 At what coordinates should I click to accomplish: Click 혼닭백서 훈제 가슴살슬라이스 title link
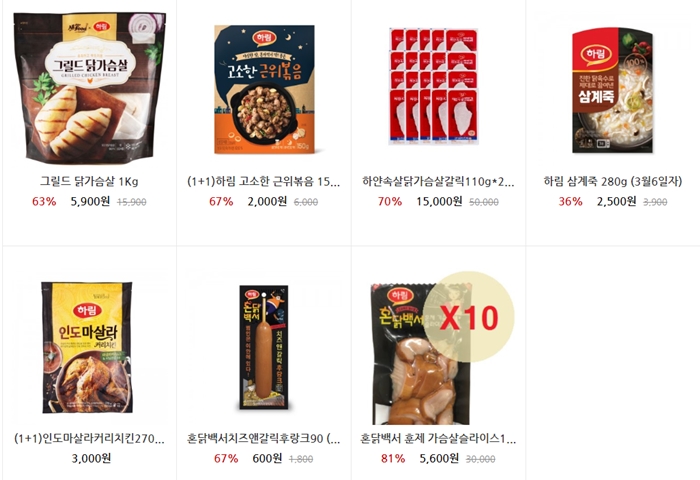pos(438,438)
